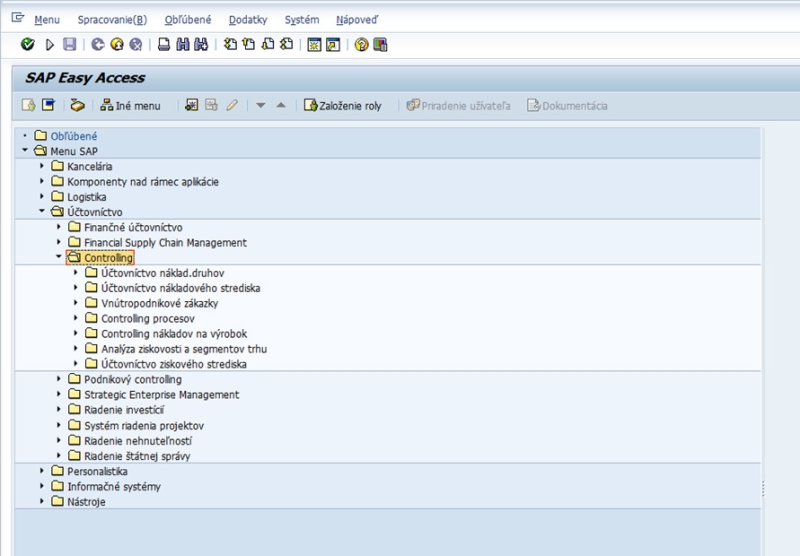800x556 pixels.
Task: Open the Dodatky menu
Action: tap(248, 20)
